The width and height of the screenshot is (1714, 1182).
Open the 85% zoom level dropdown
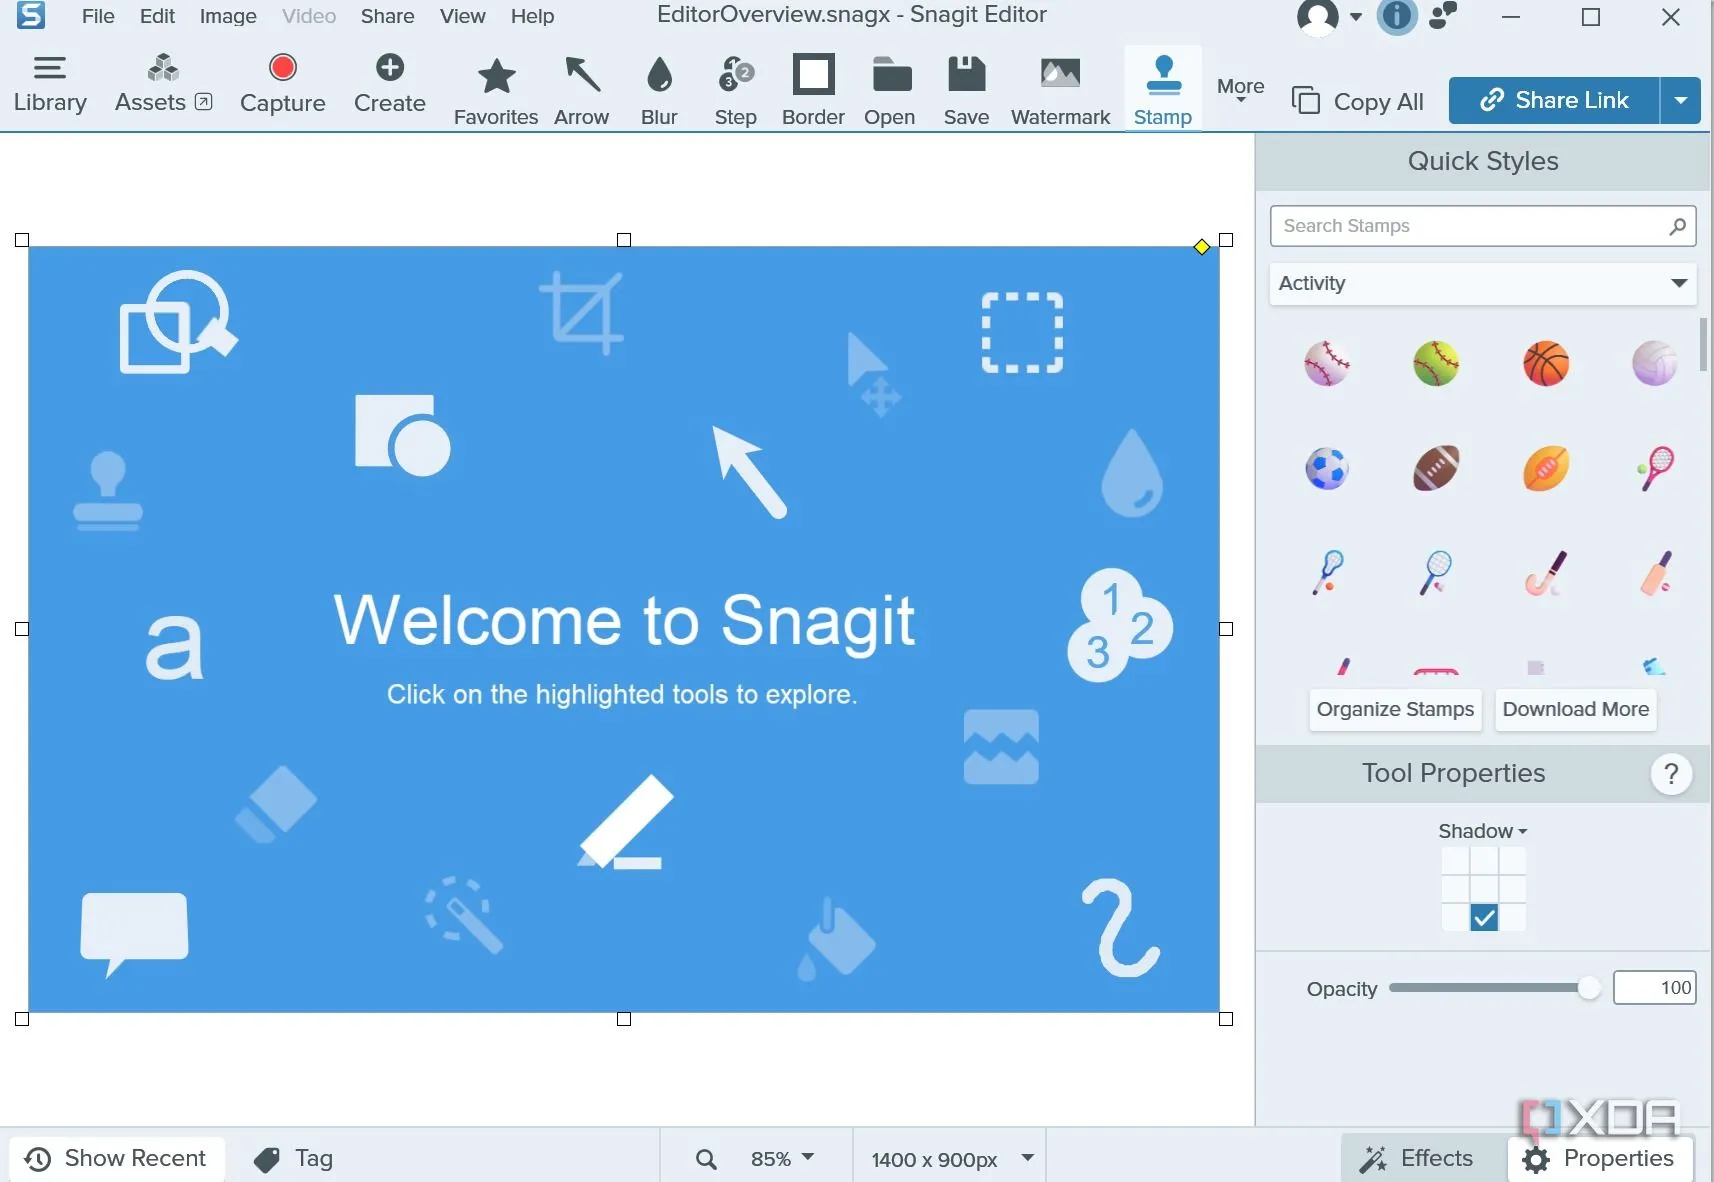point(782,1158)
